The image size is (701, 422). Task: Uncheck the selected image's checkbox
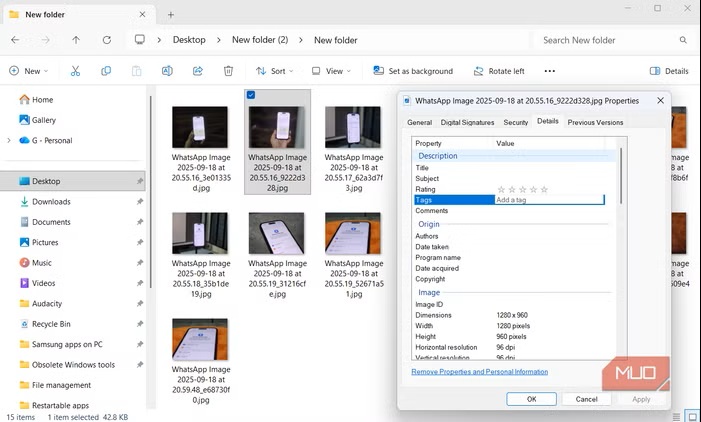point(251,95)
